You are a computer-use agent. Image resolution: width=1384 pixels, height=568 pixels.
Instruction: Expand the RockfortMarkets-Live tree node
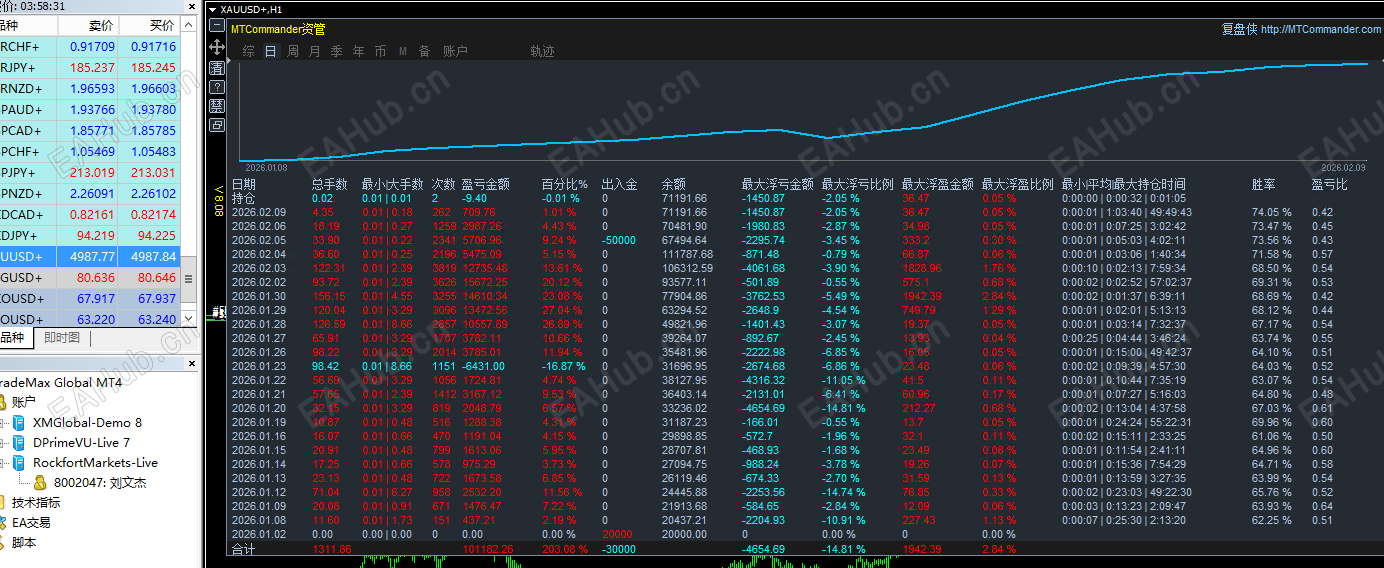coord(4,462)
